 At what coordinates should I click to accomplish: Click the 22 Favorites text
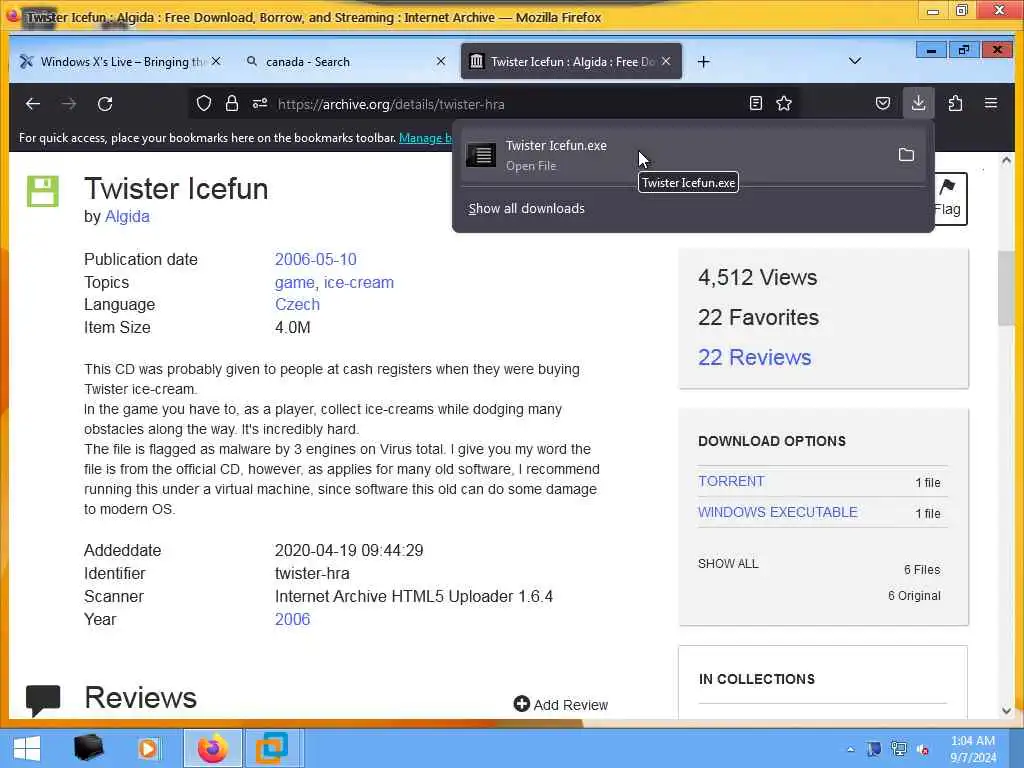point(758,317)
